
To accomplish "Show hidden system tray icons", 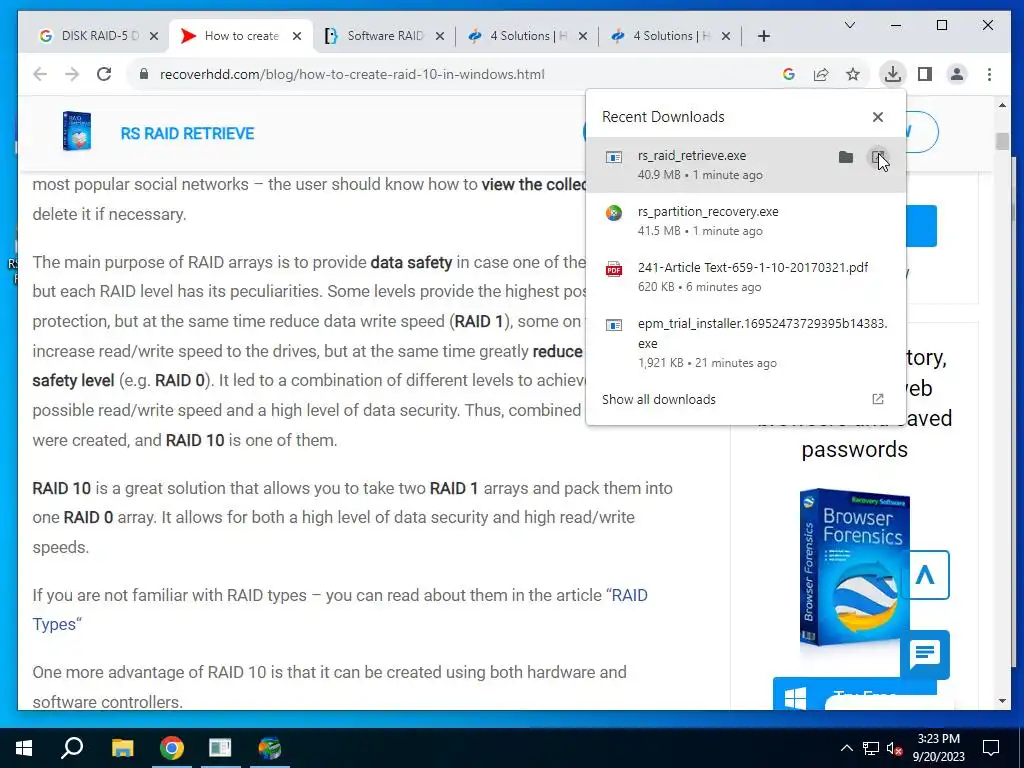I will click(x=846, y=748).
